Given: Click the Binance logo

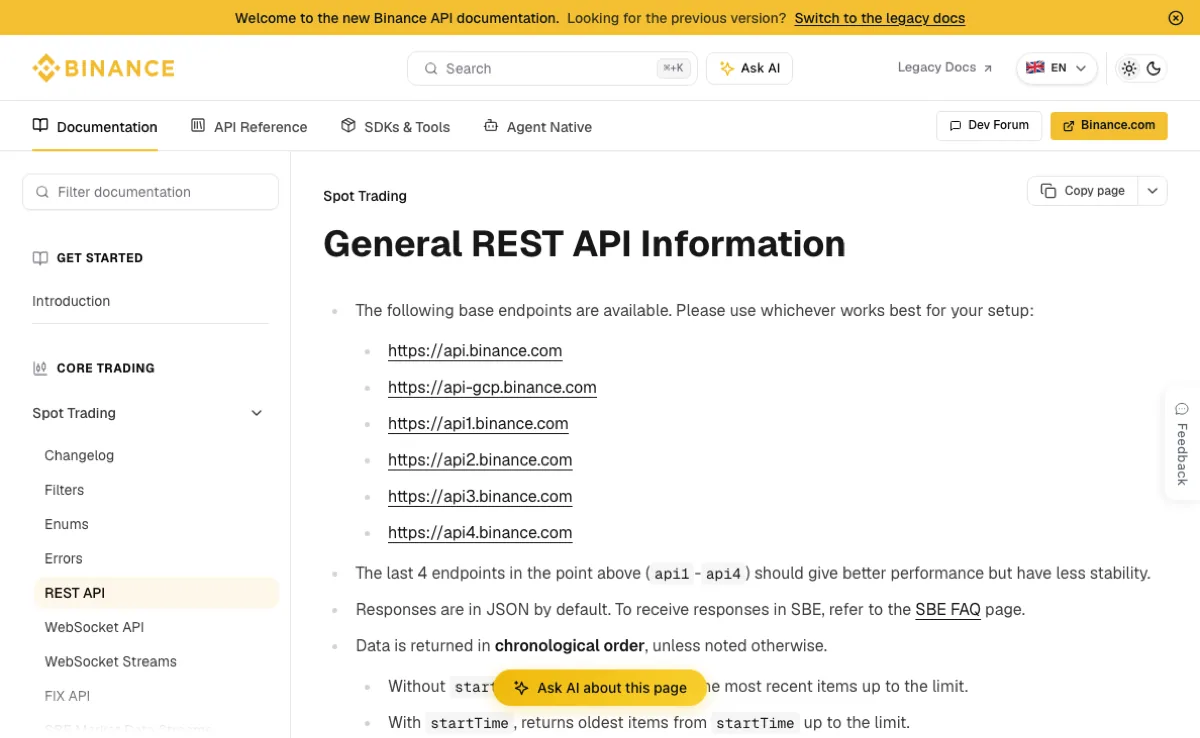Looking at the screenshot, I should point(103,68).
